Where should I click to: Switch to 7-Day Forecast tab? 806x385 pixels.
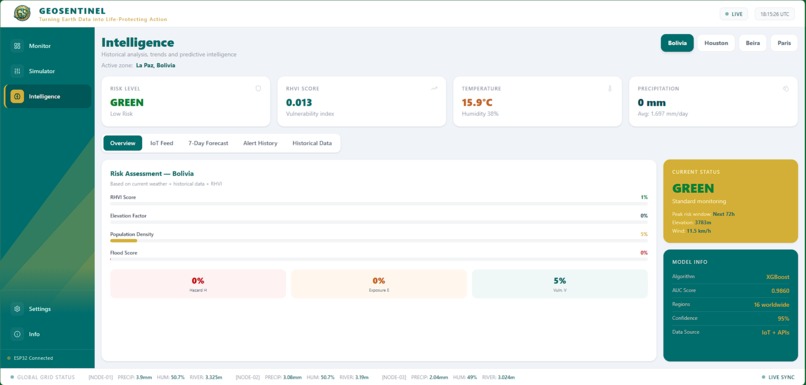click(x=208, y=143)
